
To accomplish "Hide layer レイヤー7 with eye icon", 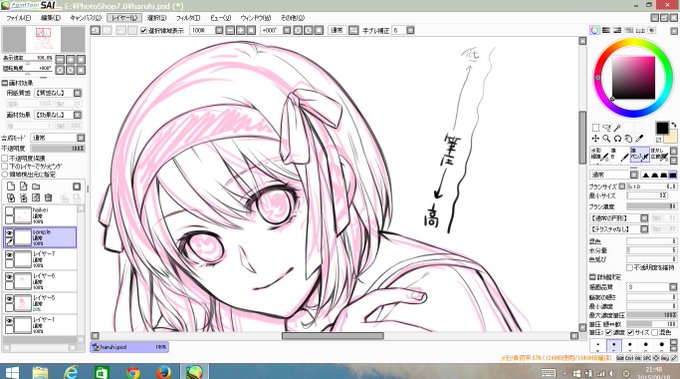I will [x=9, y=255].
